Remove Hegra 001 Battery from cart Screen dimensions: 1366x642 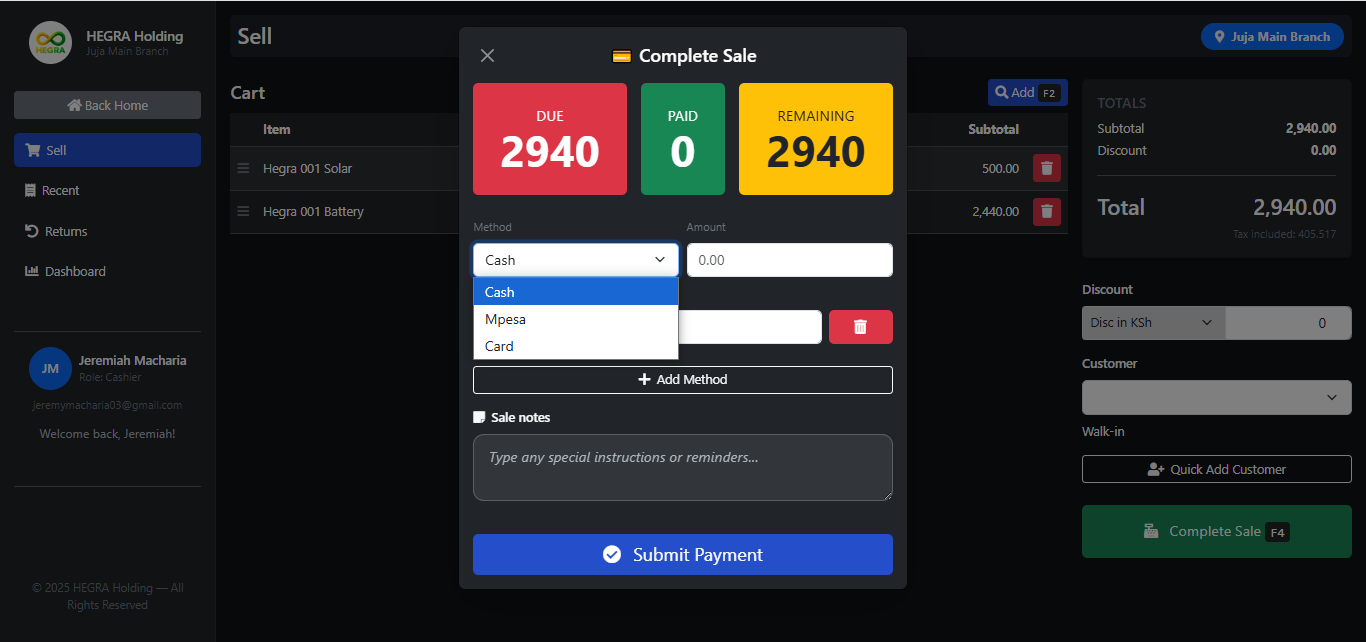1046,211
